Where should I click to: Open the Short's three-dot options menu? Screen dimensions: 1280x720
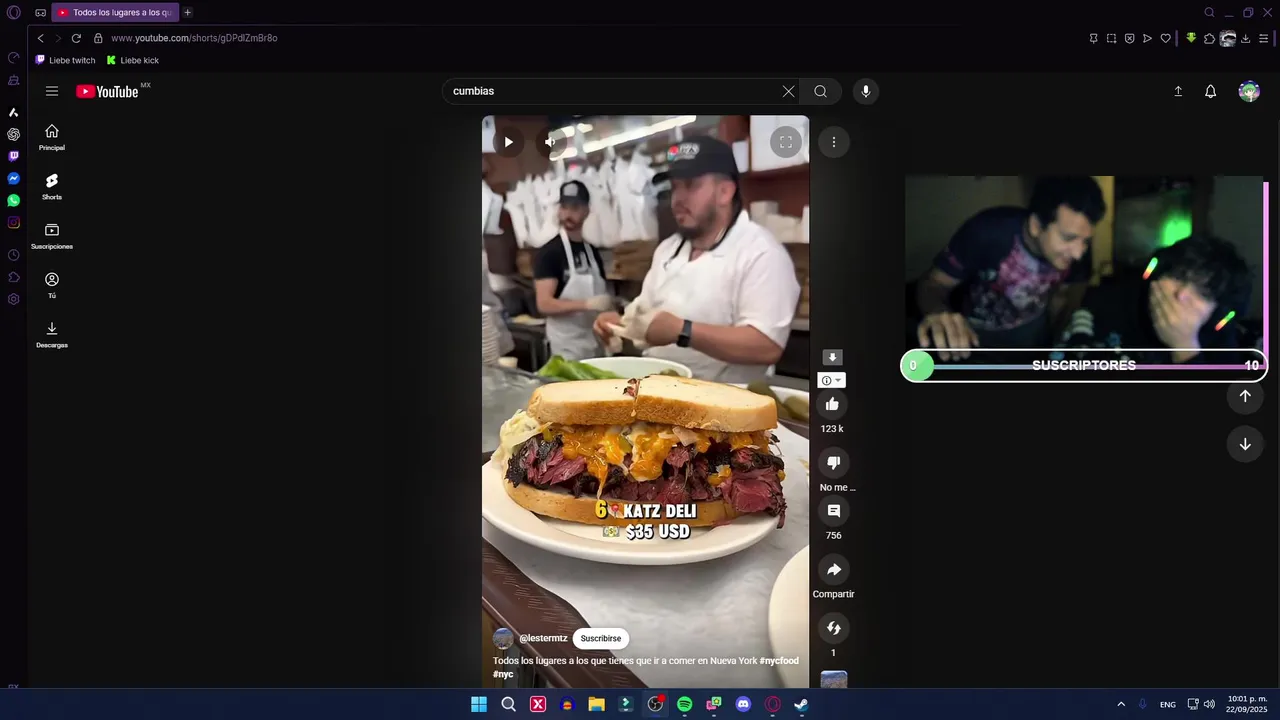pos(833,142)
